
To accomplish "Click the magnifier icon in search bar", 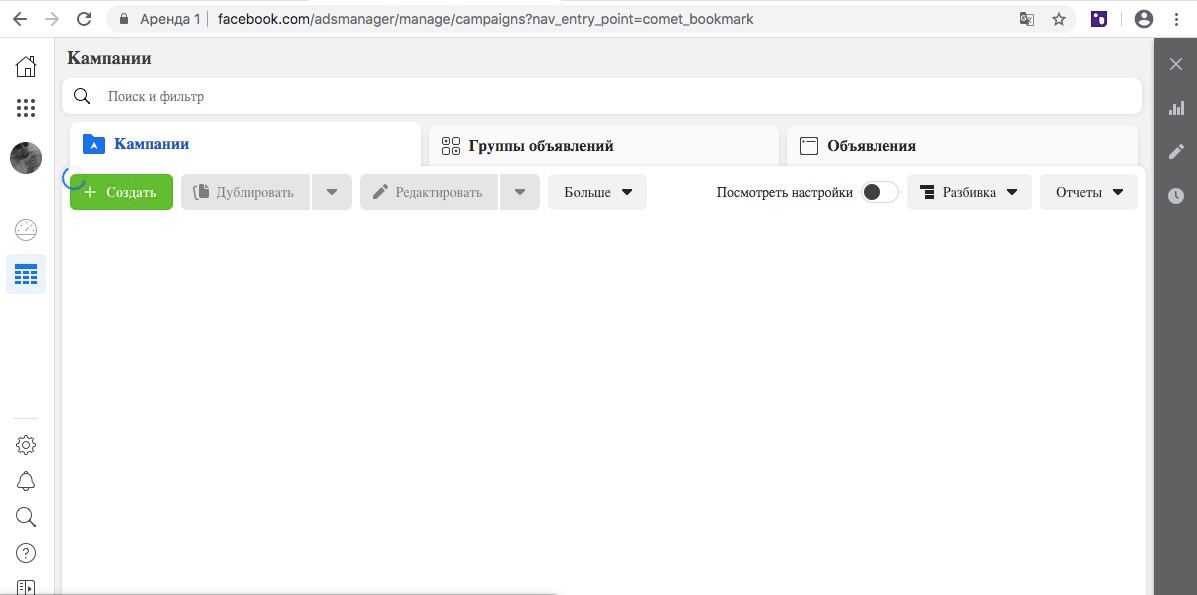I will tap(82, 96).
